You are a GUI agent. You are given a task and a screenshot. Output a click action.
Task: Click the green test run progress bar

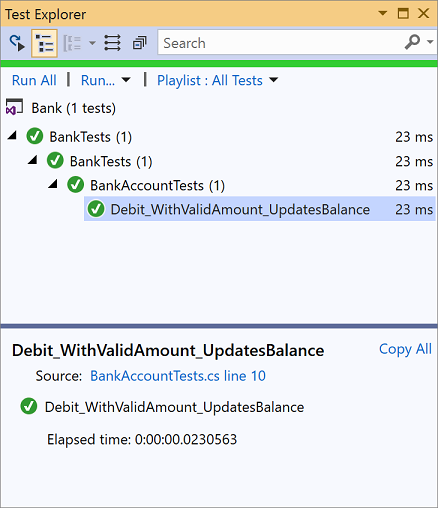[x=219, y=64]
